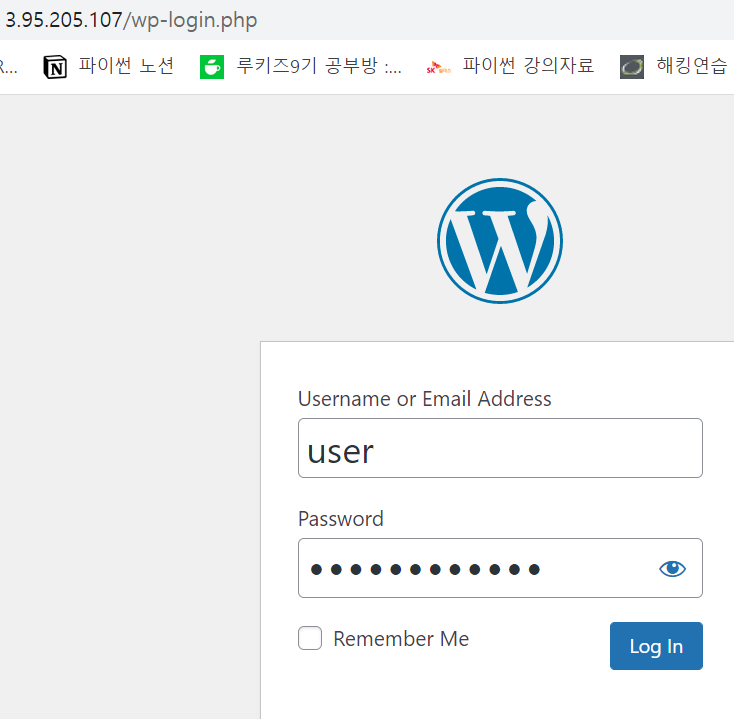Click the Password label

coord(341,519)
